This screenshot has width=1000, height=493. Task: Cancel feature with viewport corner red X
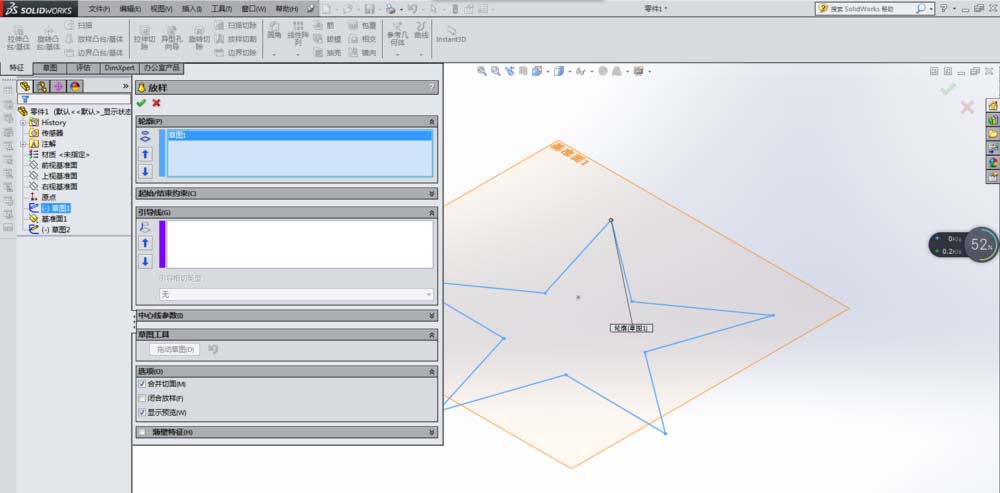(x=967, y=107)
